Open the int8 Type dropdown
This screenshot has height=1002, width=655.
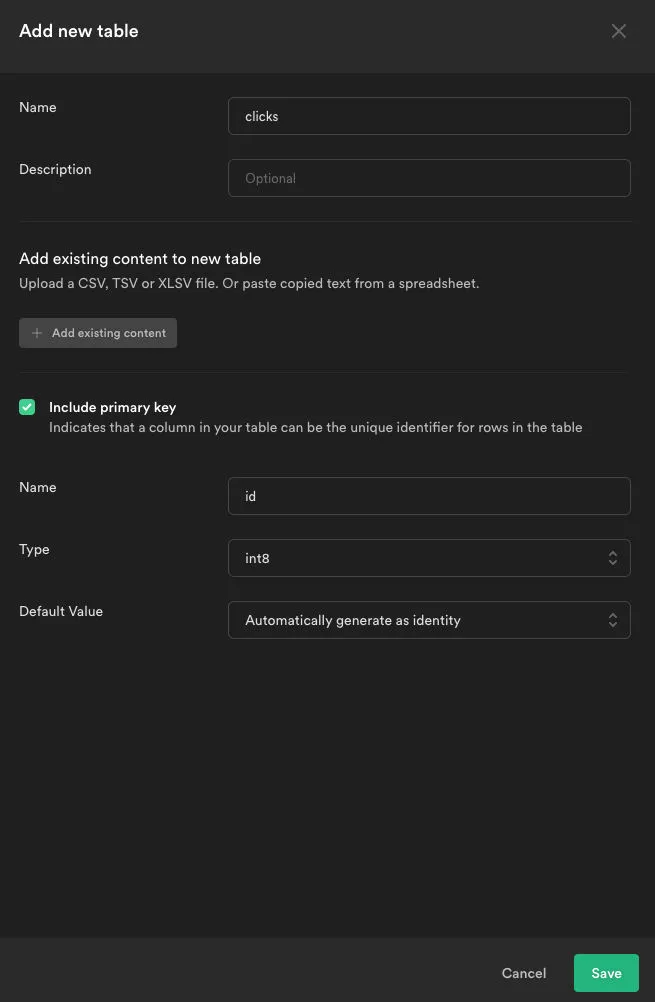tap(428, 558)
